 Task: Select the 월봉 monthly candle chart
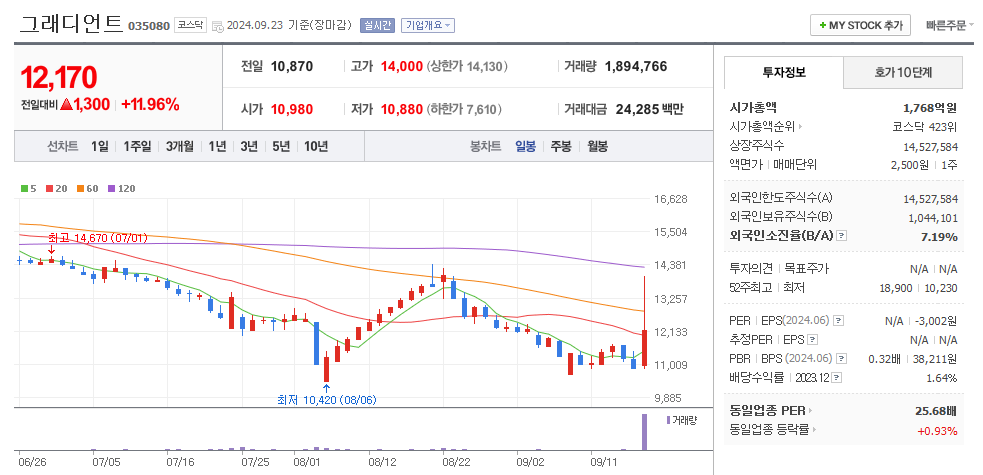[x=597, y=147]
